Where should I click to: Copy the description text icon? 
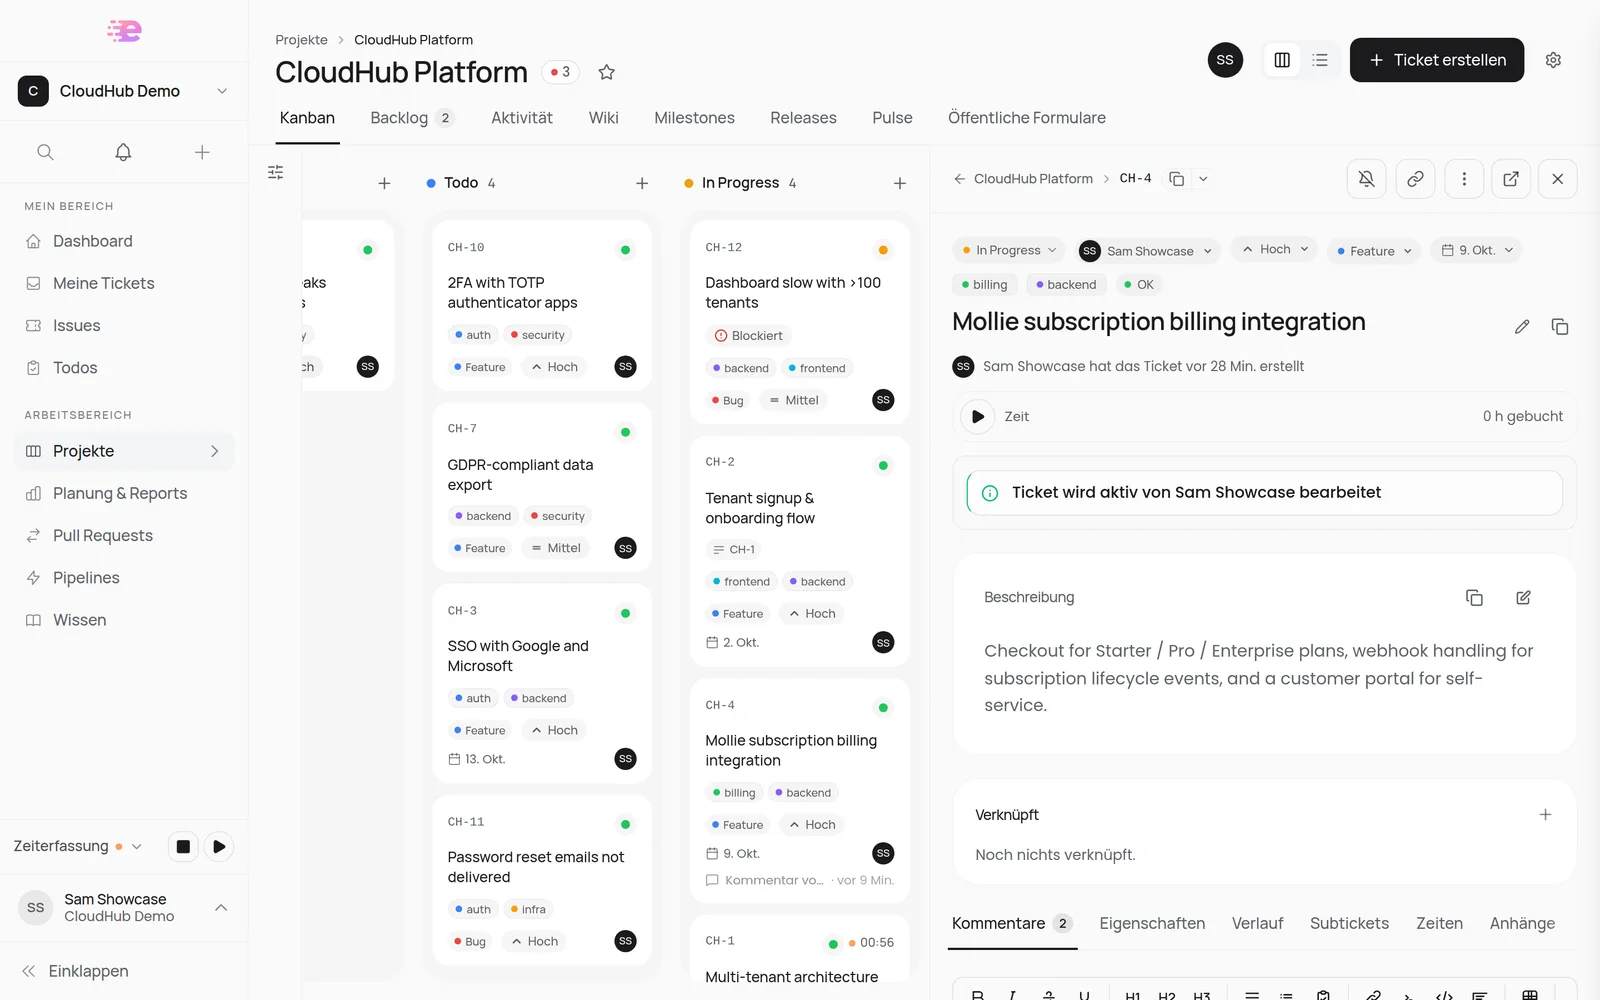click(x=1474, y=597)
